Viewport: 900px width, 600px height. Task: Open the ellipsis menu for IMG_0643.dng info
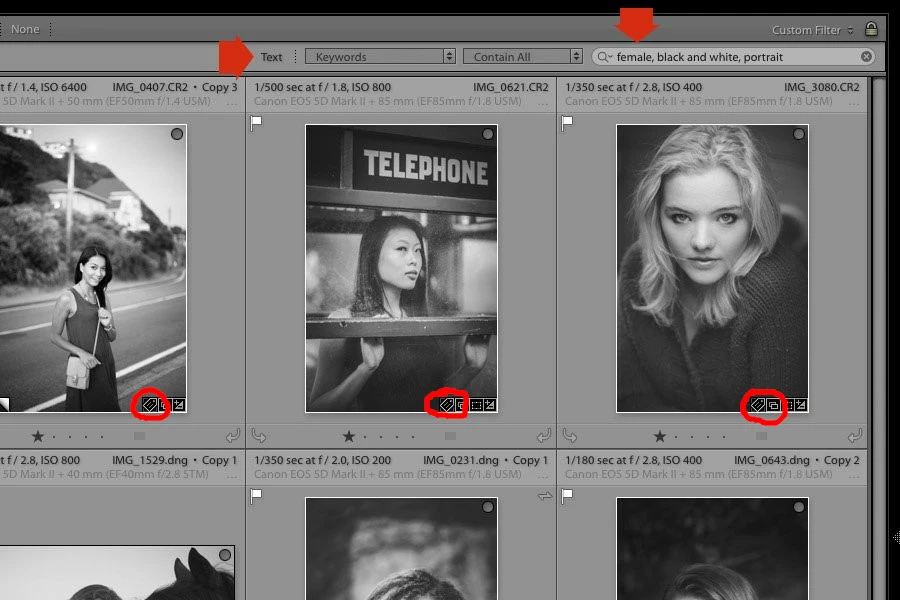coord(854,477)
